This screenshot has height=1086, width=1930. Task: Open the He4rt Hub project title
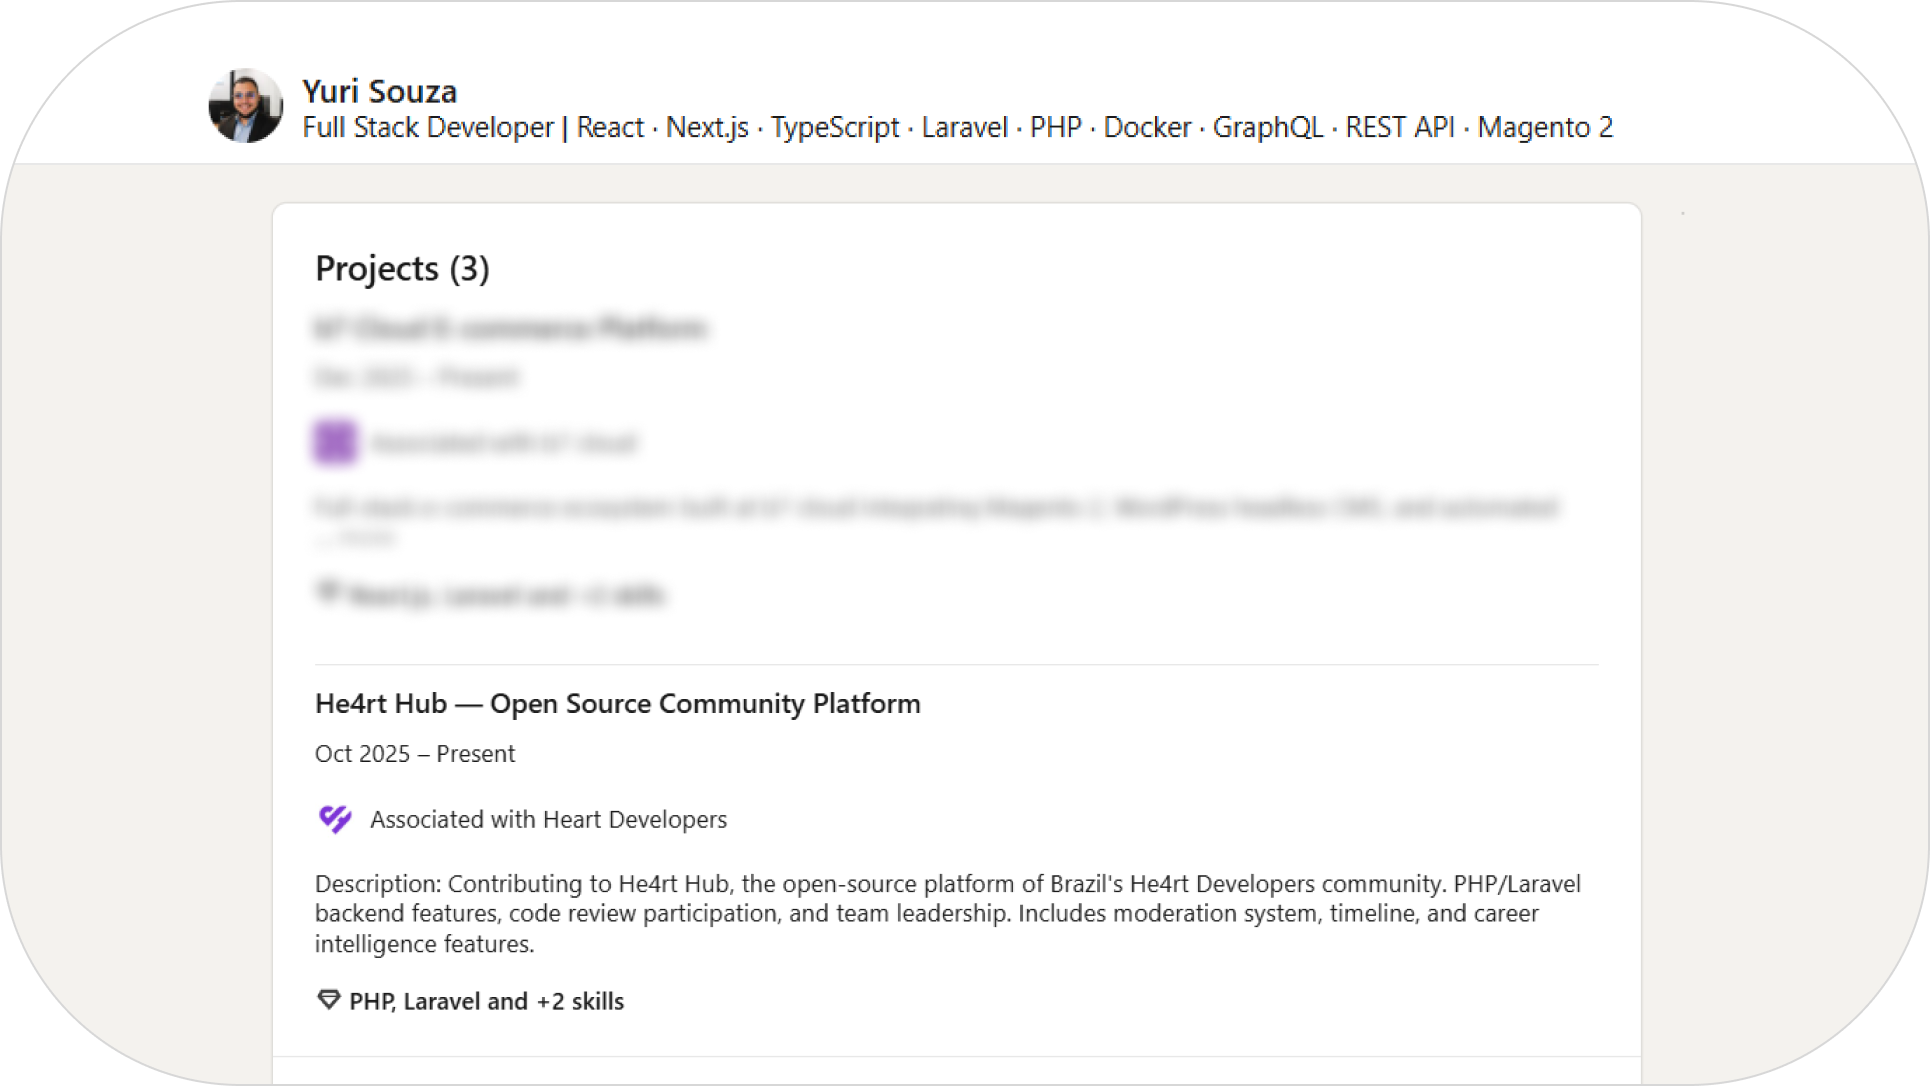click(x=617, y=703)
